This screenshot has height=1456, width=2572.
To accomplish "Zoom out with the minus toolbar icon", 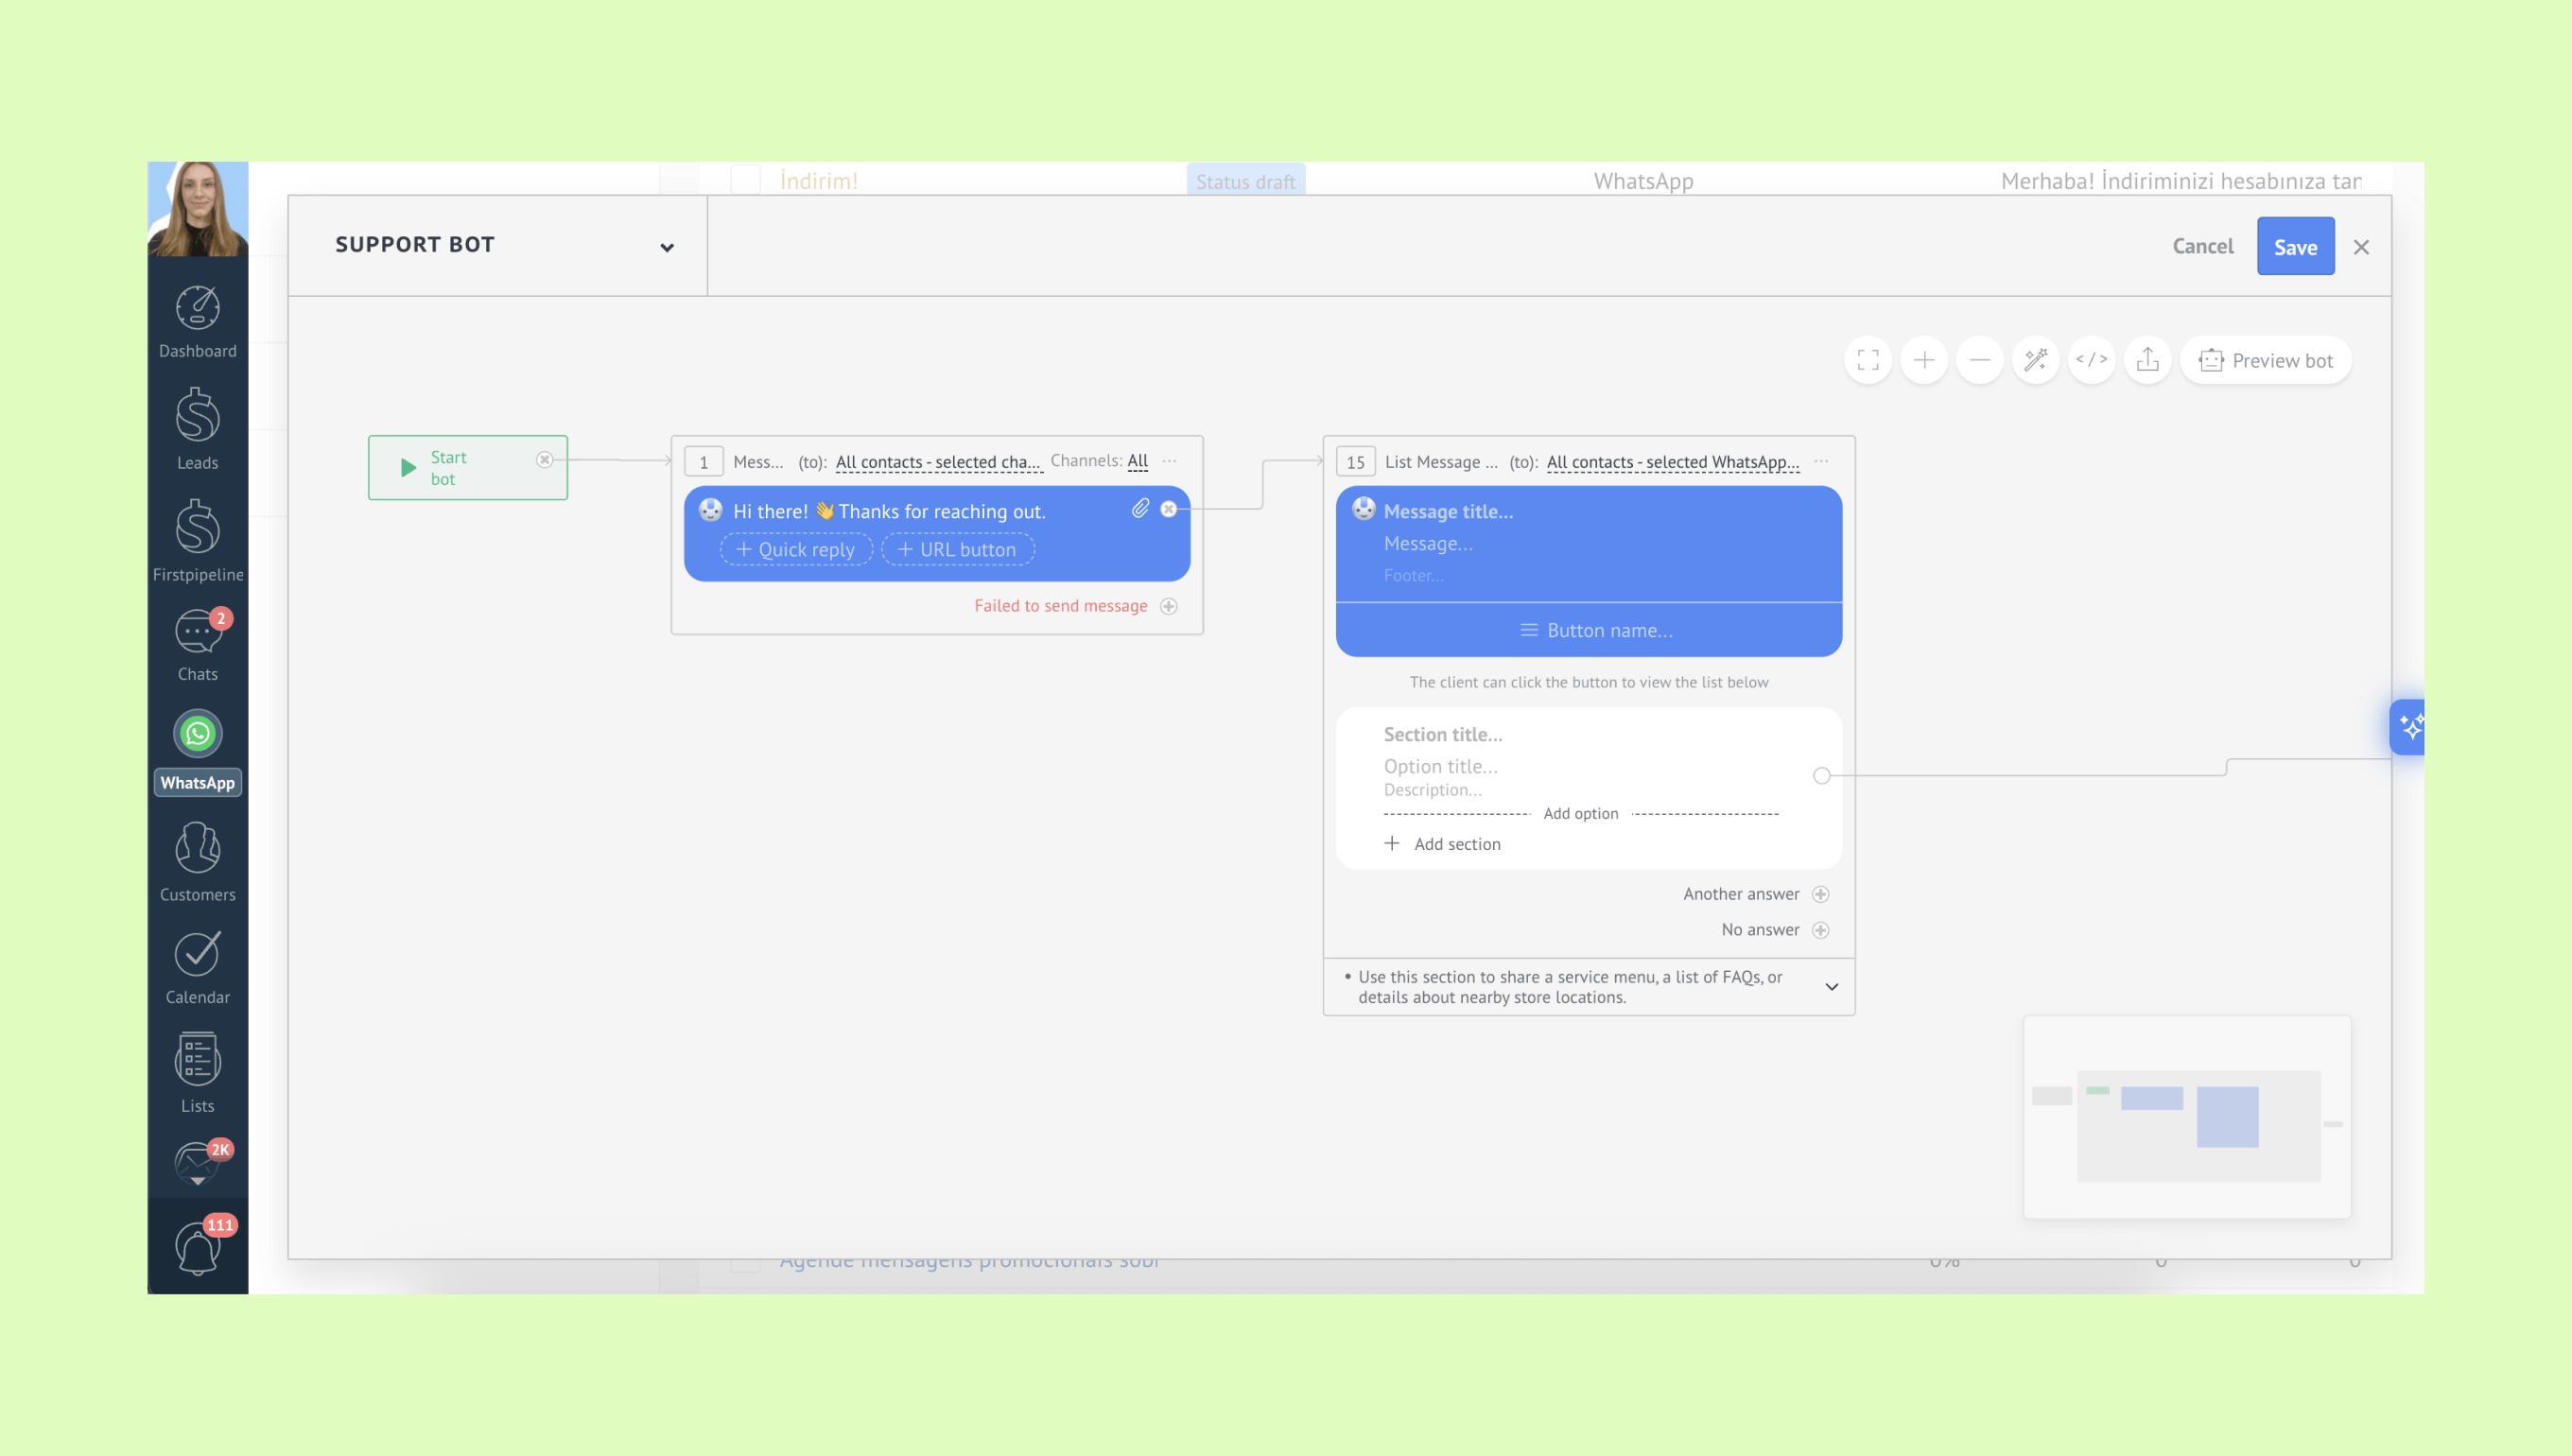I will pos(1979,360).
